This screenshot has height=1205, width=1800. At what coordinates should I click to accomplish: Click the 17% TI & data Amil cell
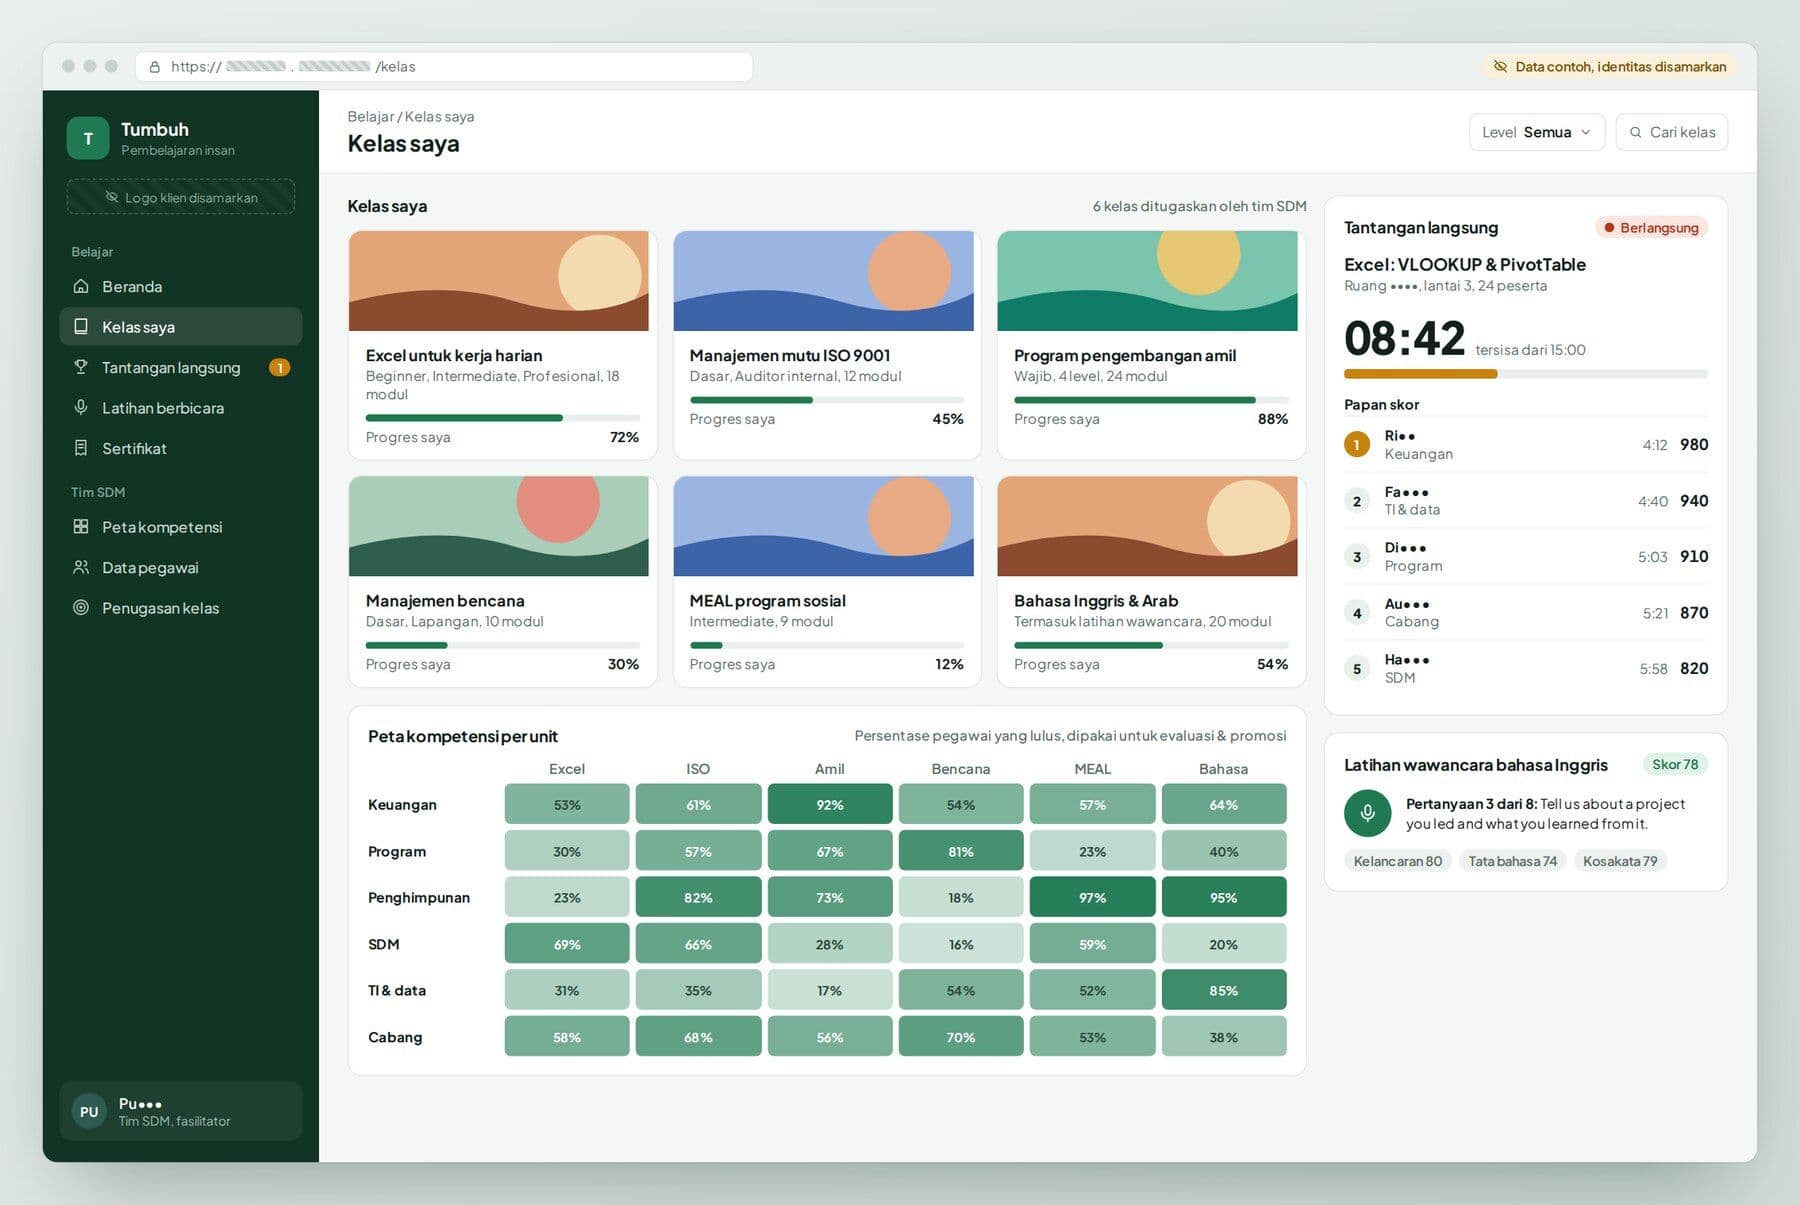(829, 990)
